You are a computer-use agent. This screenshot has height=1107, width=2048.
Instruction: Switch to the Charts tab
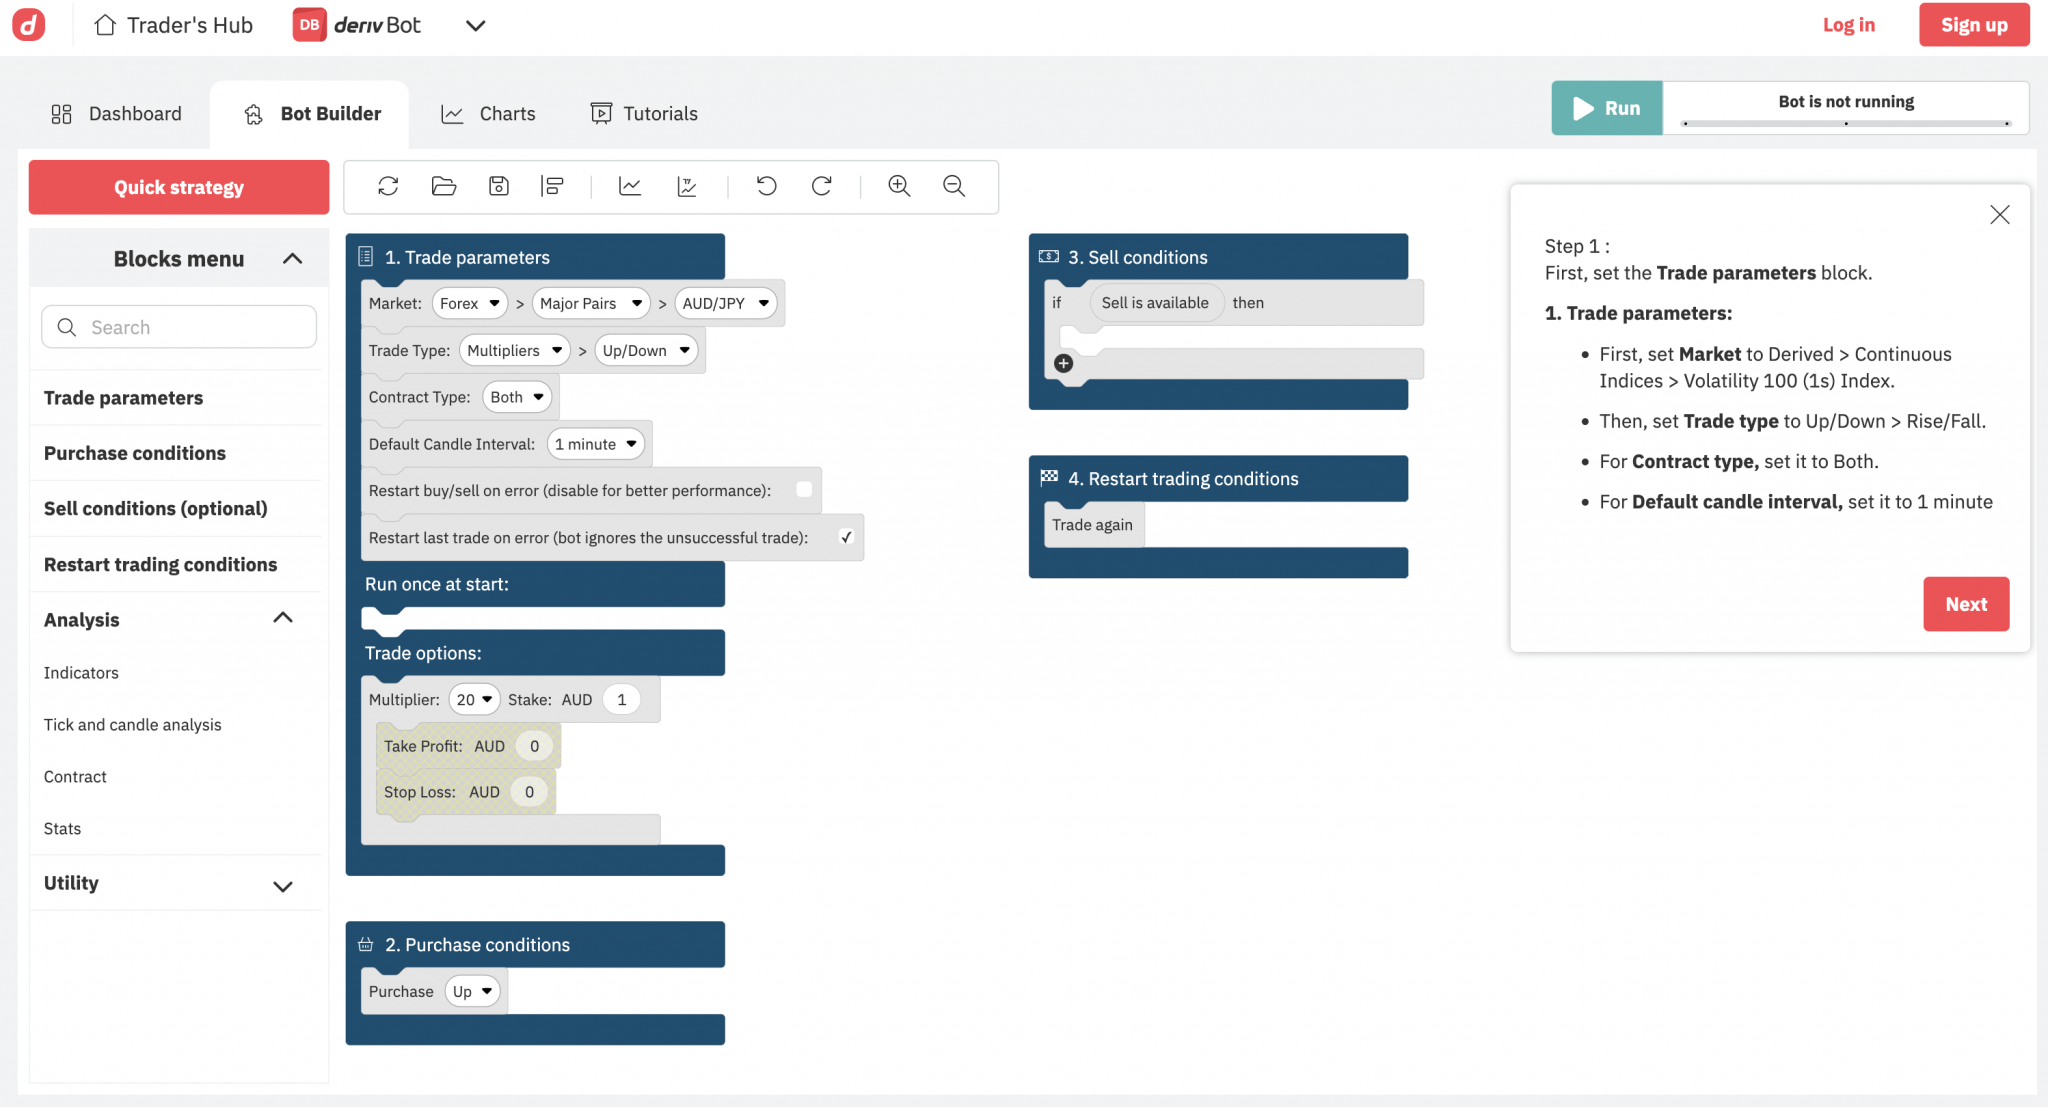[x=489, y=114]
